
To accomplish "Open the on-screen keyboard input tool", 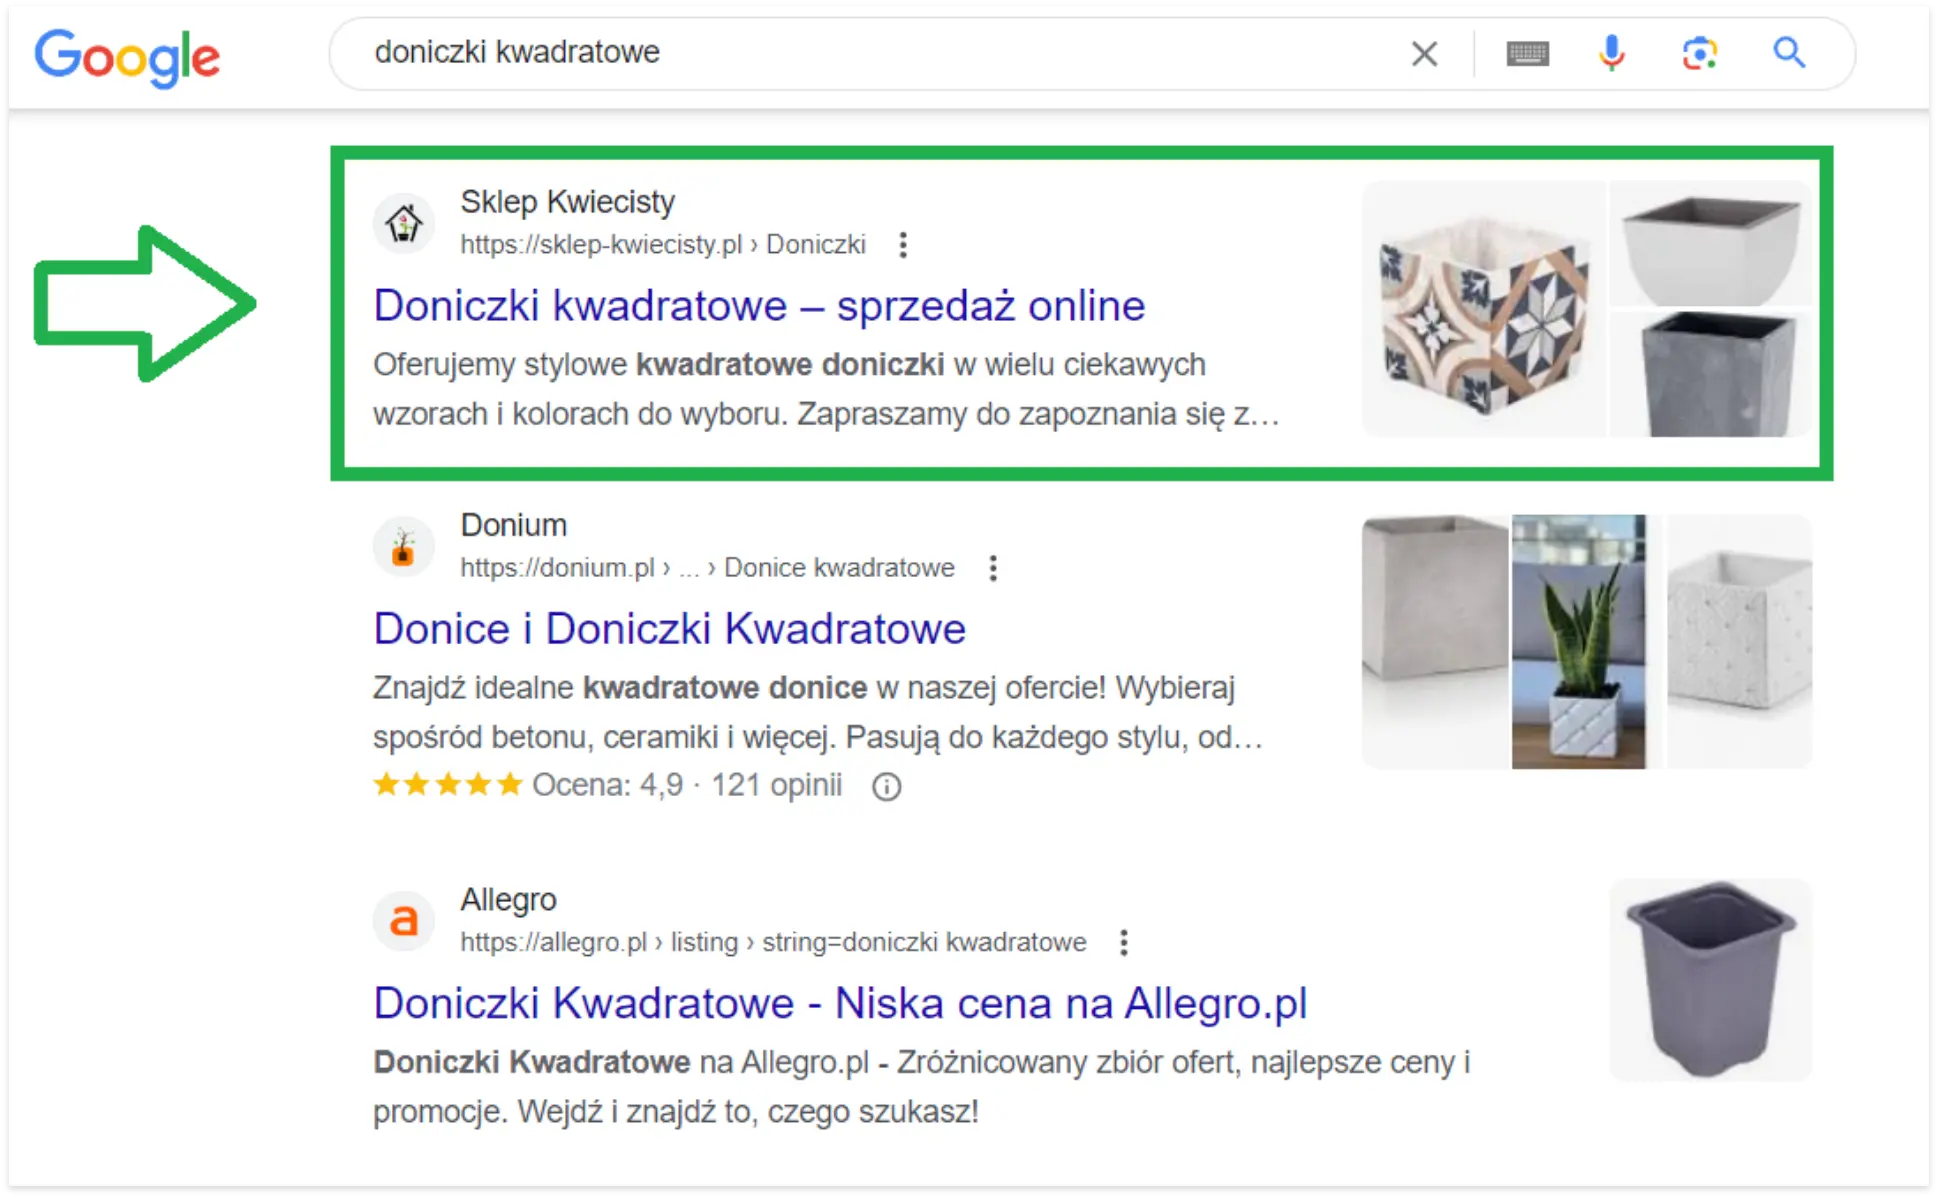I will 1527,53.
